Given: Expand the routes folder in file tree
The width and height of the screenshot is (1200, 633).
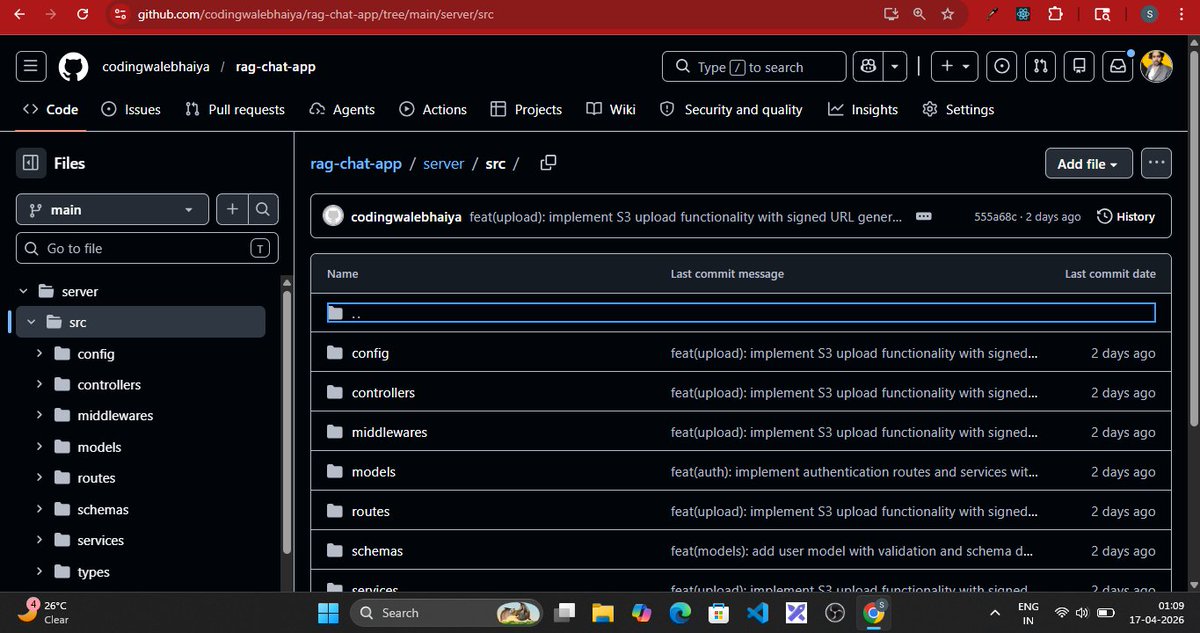Looking at the screenshot, I should point(39,478).
